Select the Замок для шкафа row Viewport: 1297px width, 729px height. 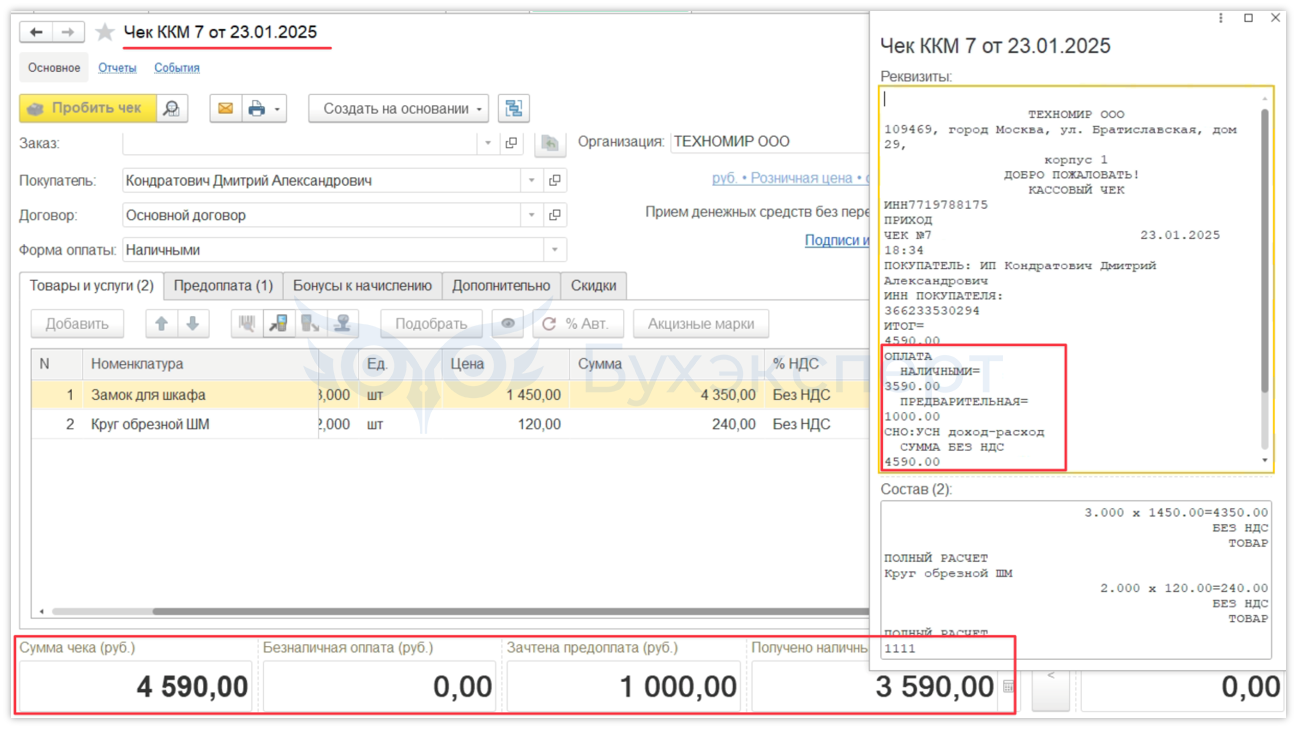click(x=148, y=395)
